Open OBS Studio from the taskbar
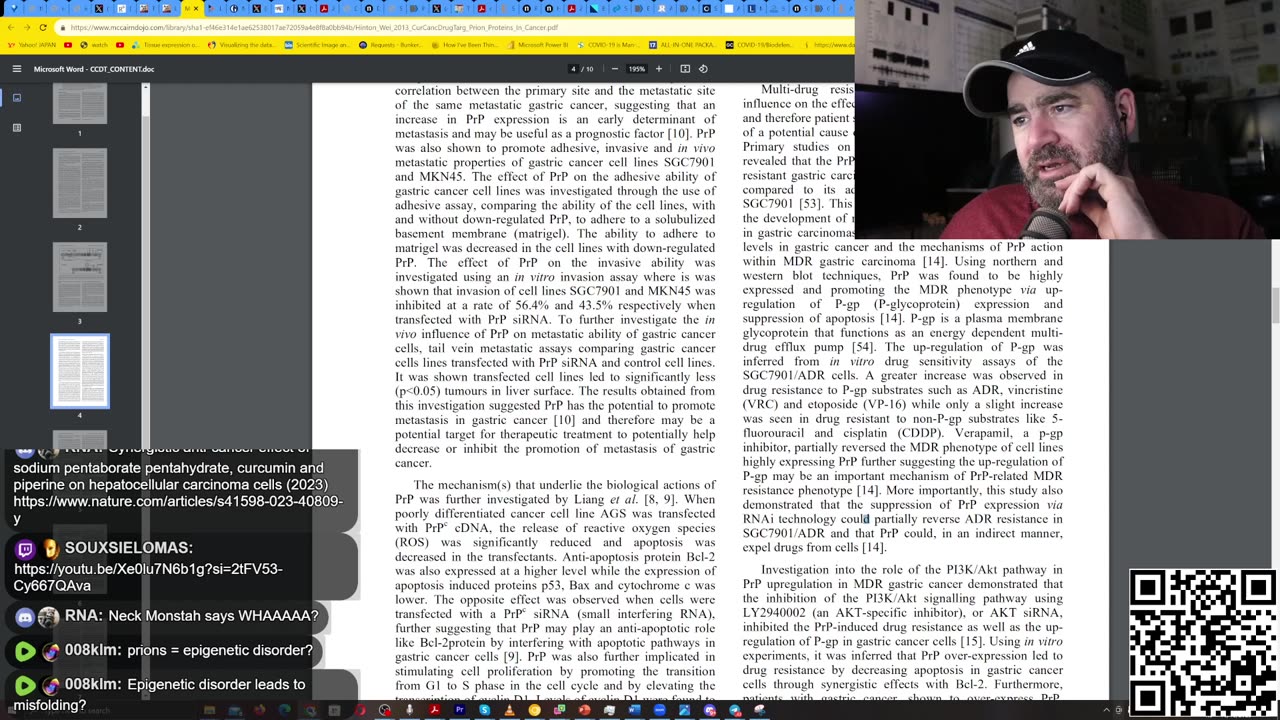 tap(384, 710)
